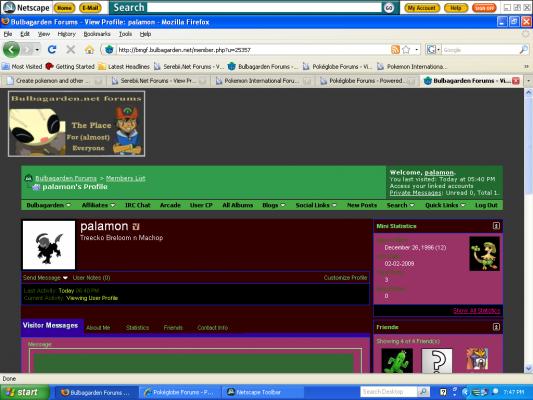Expand Bulbagarden navbar dropdown

click(x=48, y=205)
